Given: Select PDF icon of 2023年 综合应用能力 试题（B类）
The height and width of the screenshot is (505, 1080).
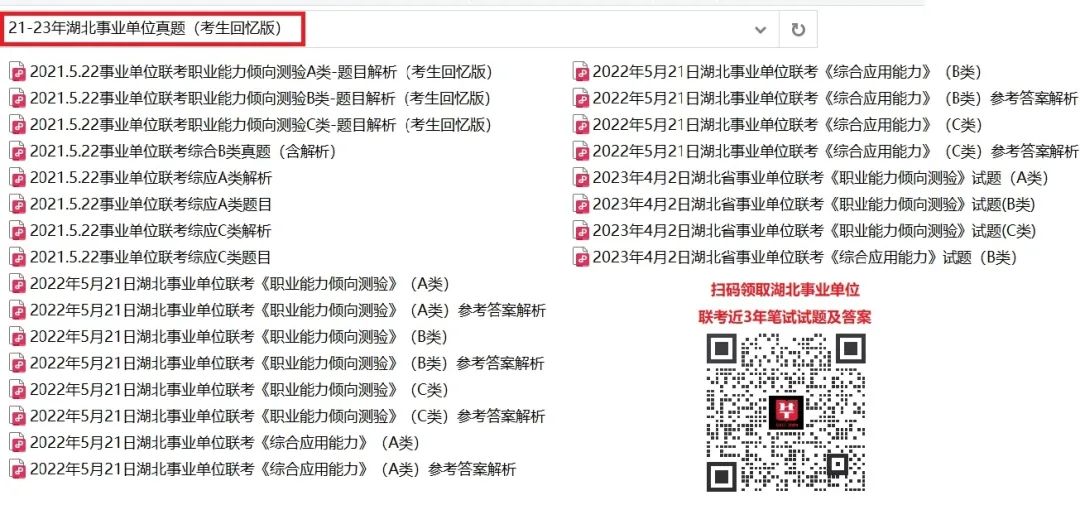Looking at the screenshot, I should point(581,258).
